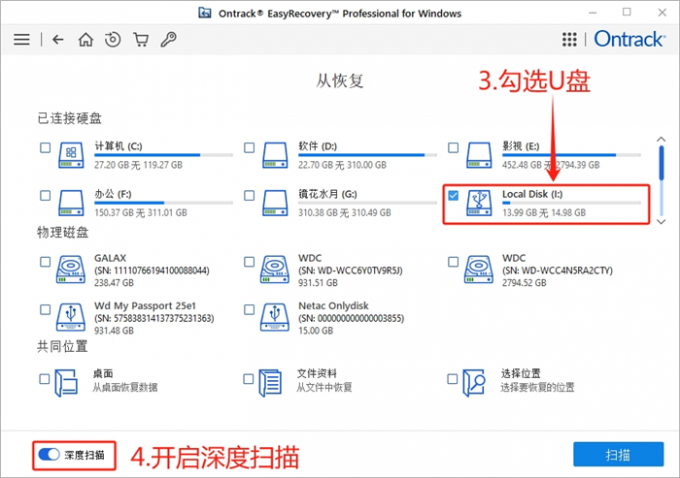Check the 软件 (D:) checkbox
Viewport: 680px width, 478px height.
[x=249, y=147]
